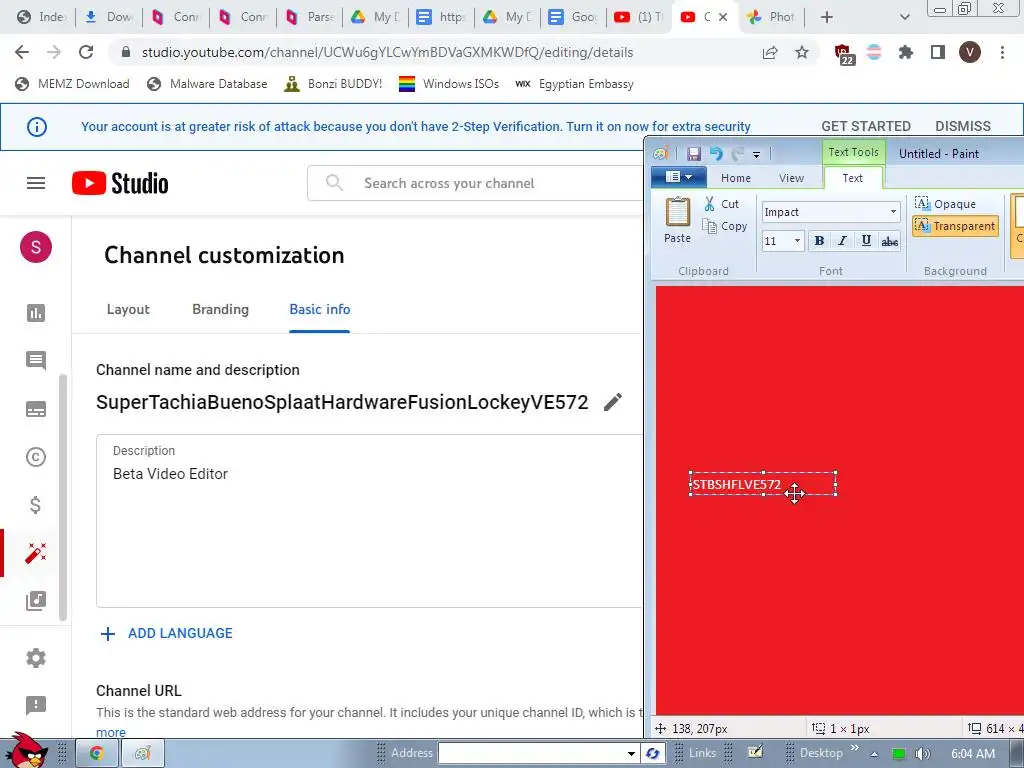Click GET STARTED for 2-Step Verification
The height and width of the screenshot is (768, 1024).
[866, 126]
